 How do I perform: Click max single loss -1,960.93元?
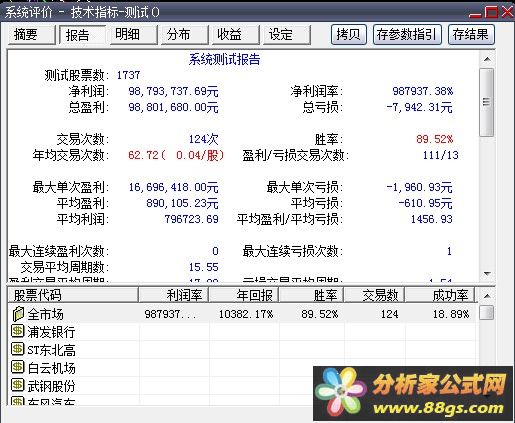pos(419,187)
